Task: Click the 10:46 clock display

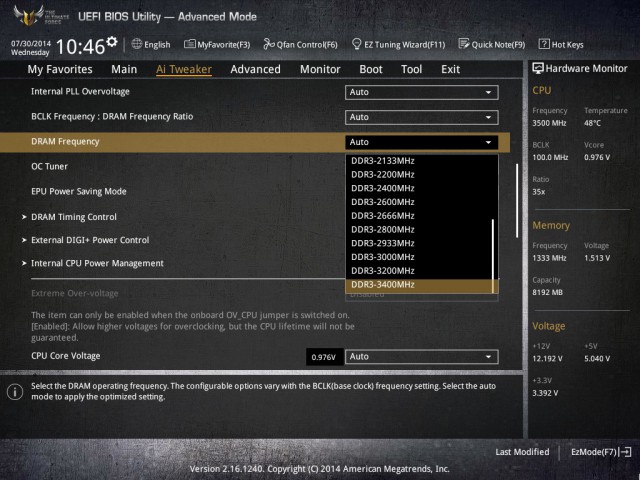Action: tap(80, 47)
